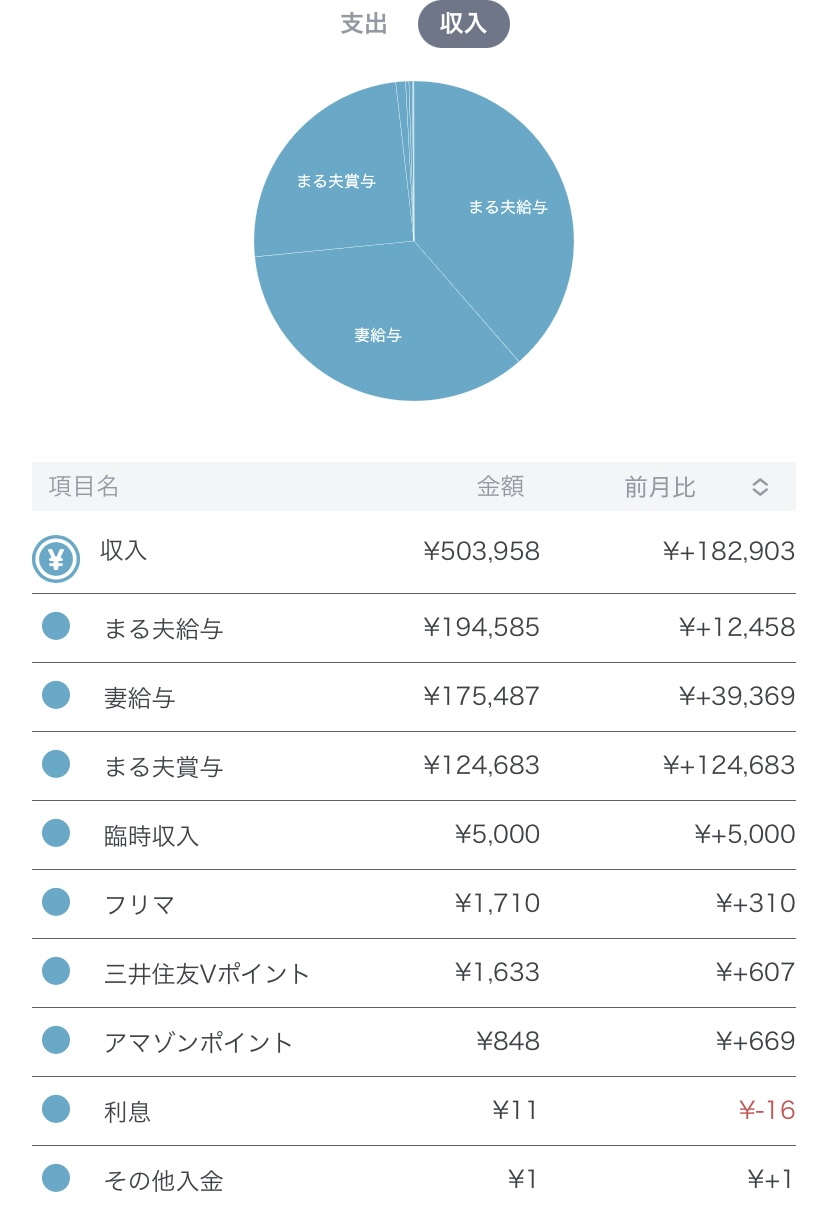
Task: Click the blue dot beside 三井住友Vポイント
Action: [56, 972]
